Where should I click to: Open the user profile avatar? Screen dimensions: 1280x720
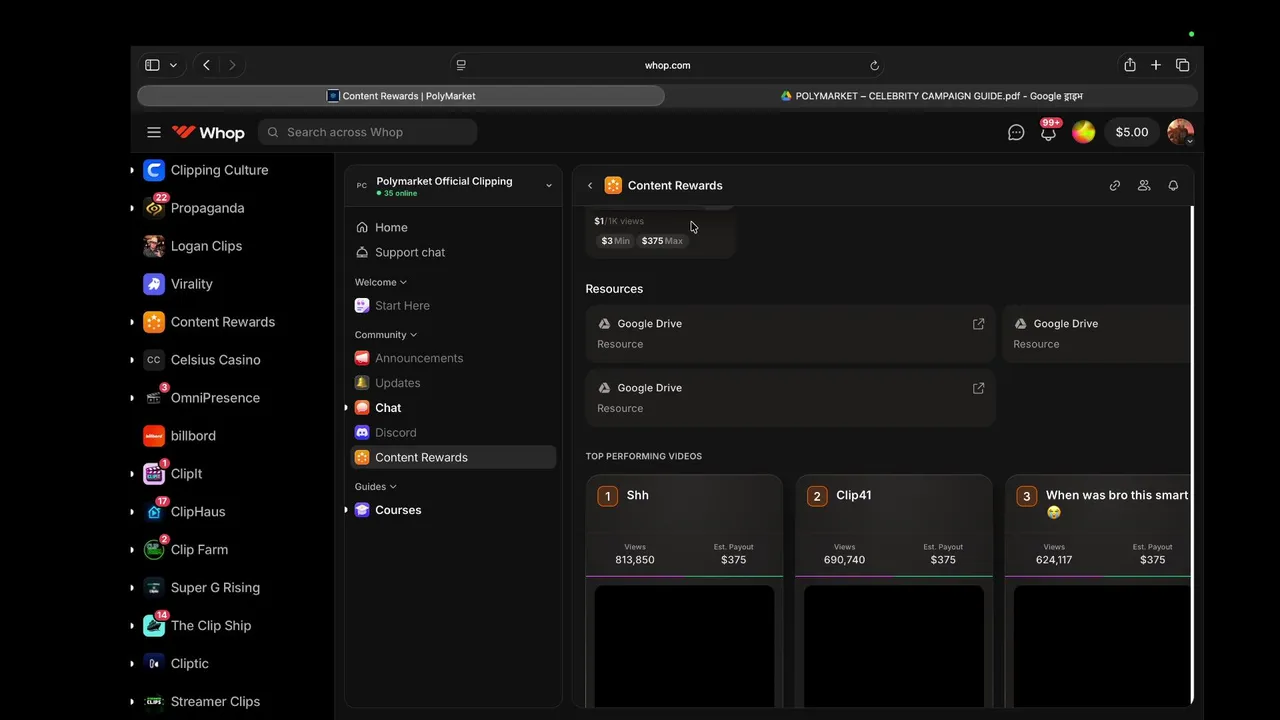tap(1181, 132)
